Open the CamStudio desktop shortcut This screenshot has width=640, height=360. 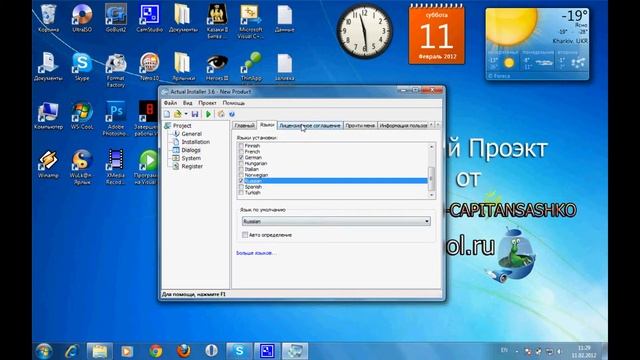(x=149, y=18)
